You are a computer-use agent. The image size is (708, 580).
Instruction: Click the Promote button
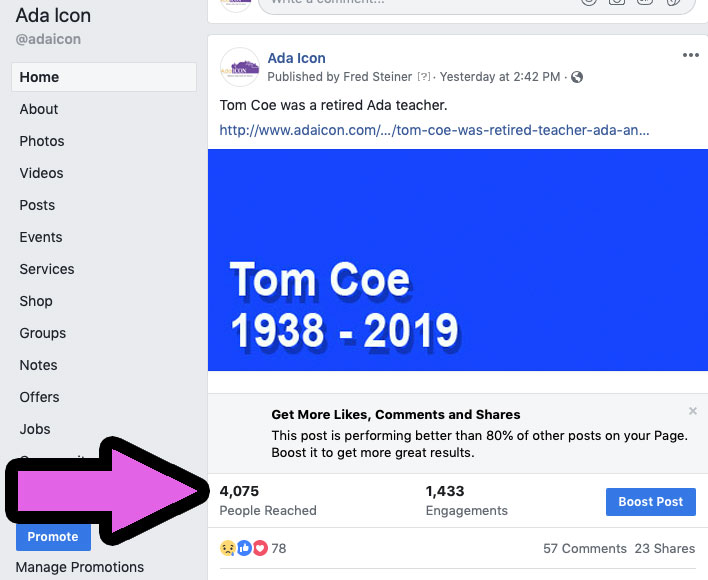point(53,537)
